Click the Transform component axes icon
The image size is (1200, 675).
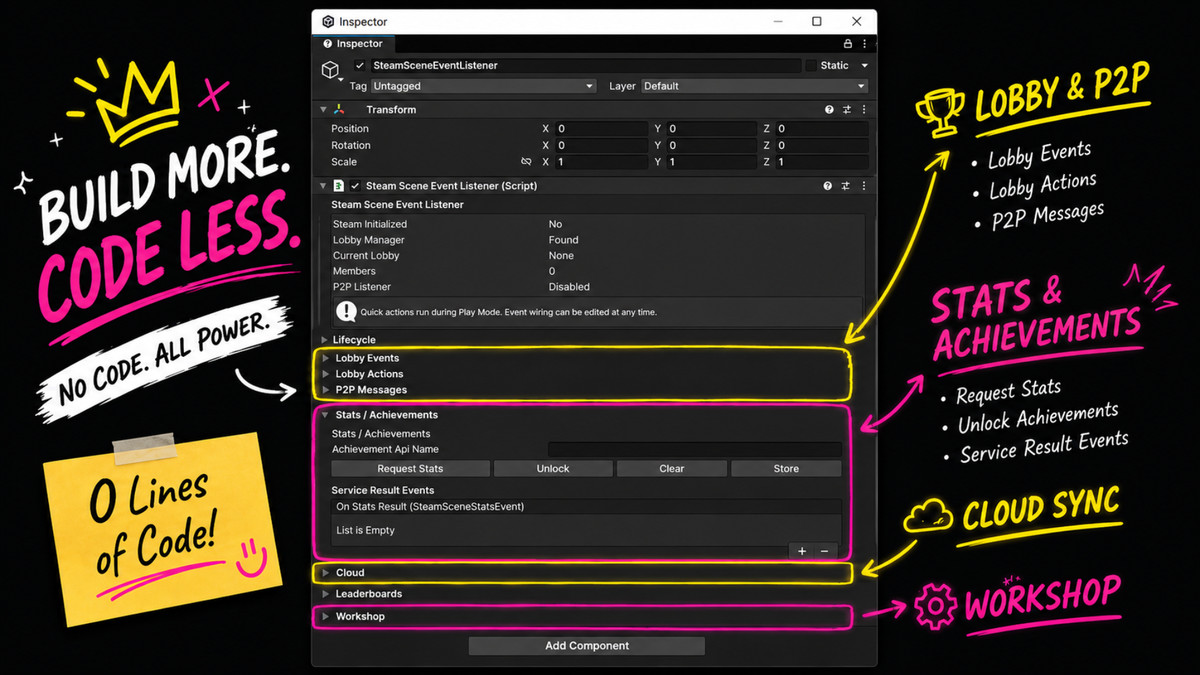pos(340,110)
